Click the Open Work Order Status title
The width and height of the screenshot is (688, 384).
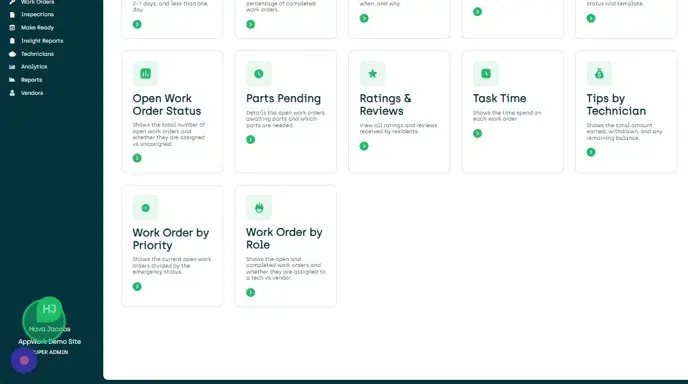[167, 104]
